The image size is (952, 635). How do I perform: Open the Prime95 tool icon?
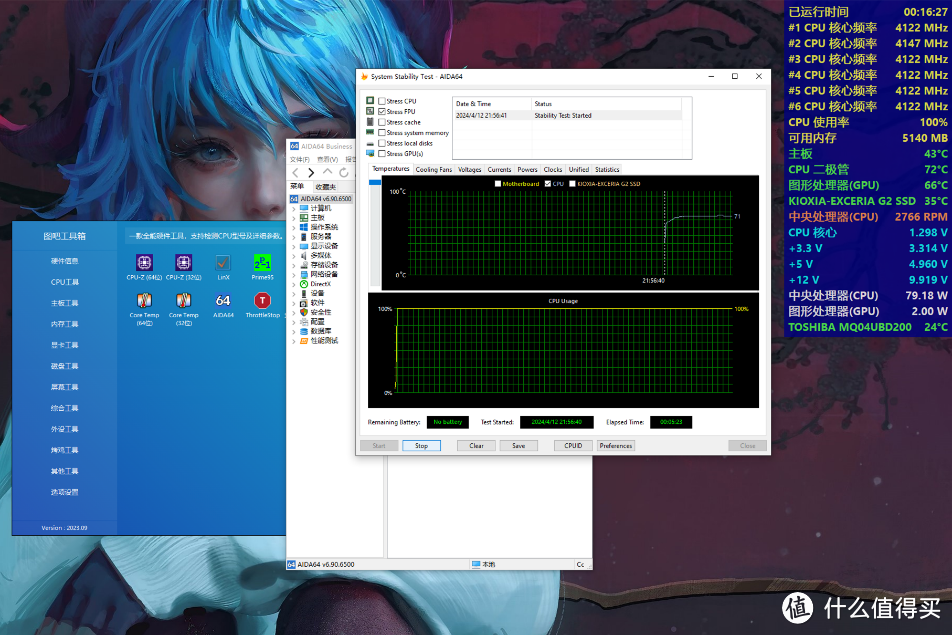(x=262, y=262)
